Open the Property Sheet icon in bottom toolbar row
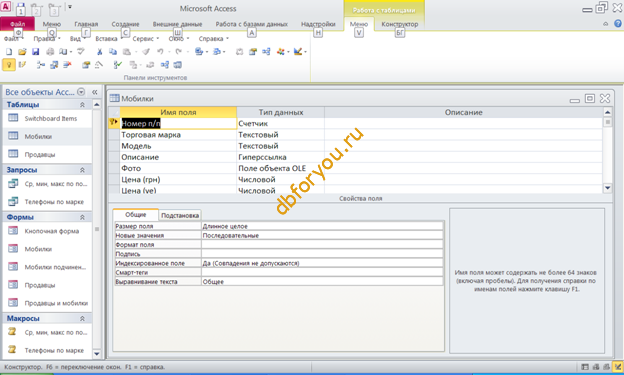The image size is (624, 375). 86,65
